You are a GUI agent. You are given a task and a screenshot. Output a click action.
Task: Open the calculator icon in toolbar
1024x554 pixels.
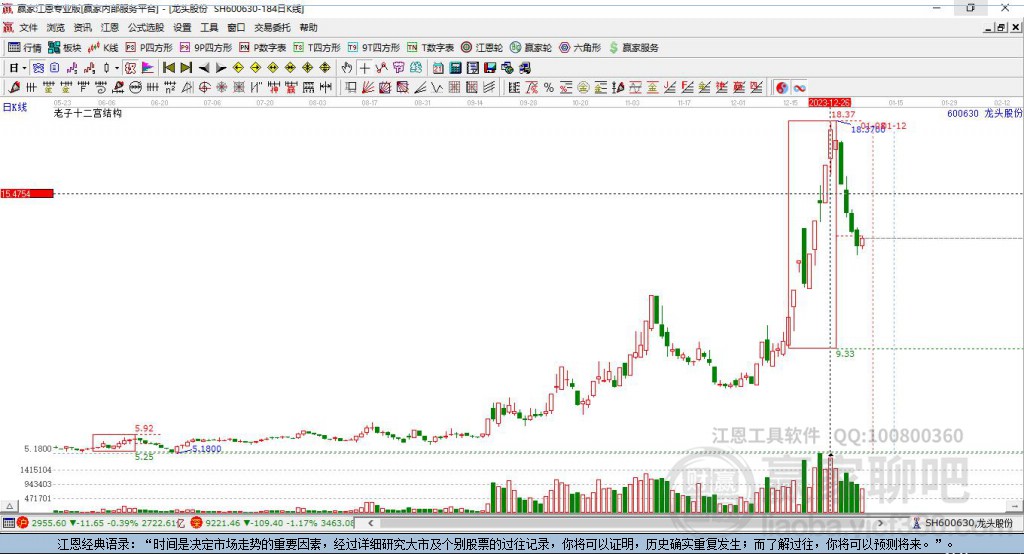coord(455,68)
